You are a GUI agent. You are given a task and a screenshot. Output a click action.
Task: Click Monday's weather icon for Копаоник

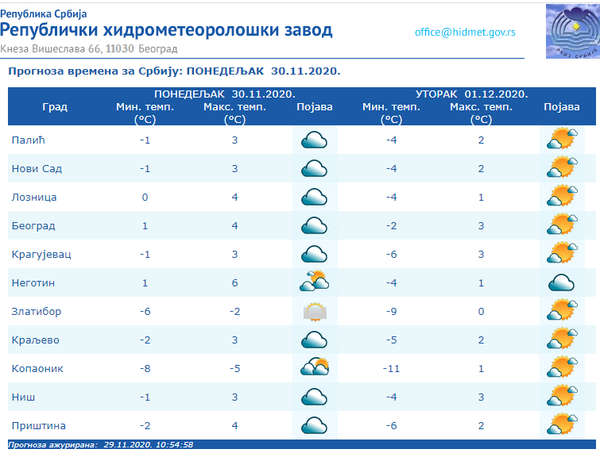pyautogui.click(x=316, y=369)
